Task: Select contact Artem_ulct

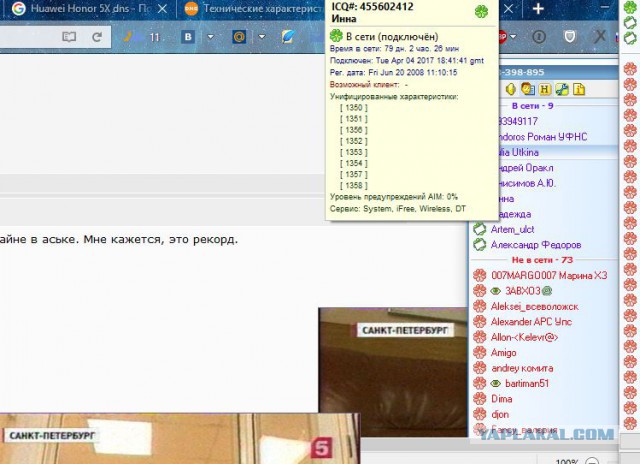Action: pyautogui.click(x=512, y=229)
